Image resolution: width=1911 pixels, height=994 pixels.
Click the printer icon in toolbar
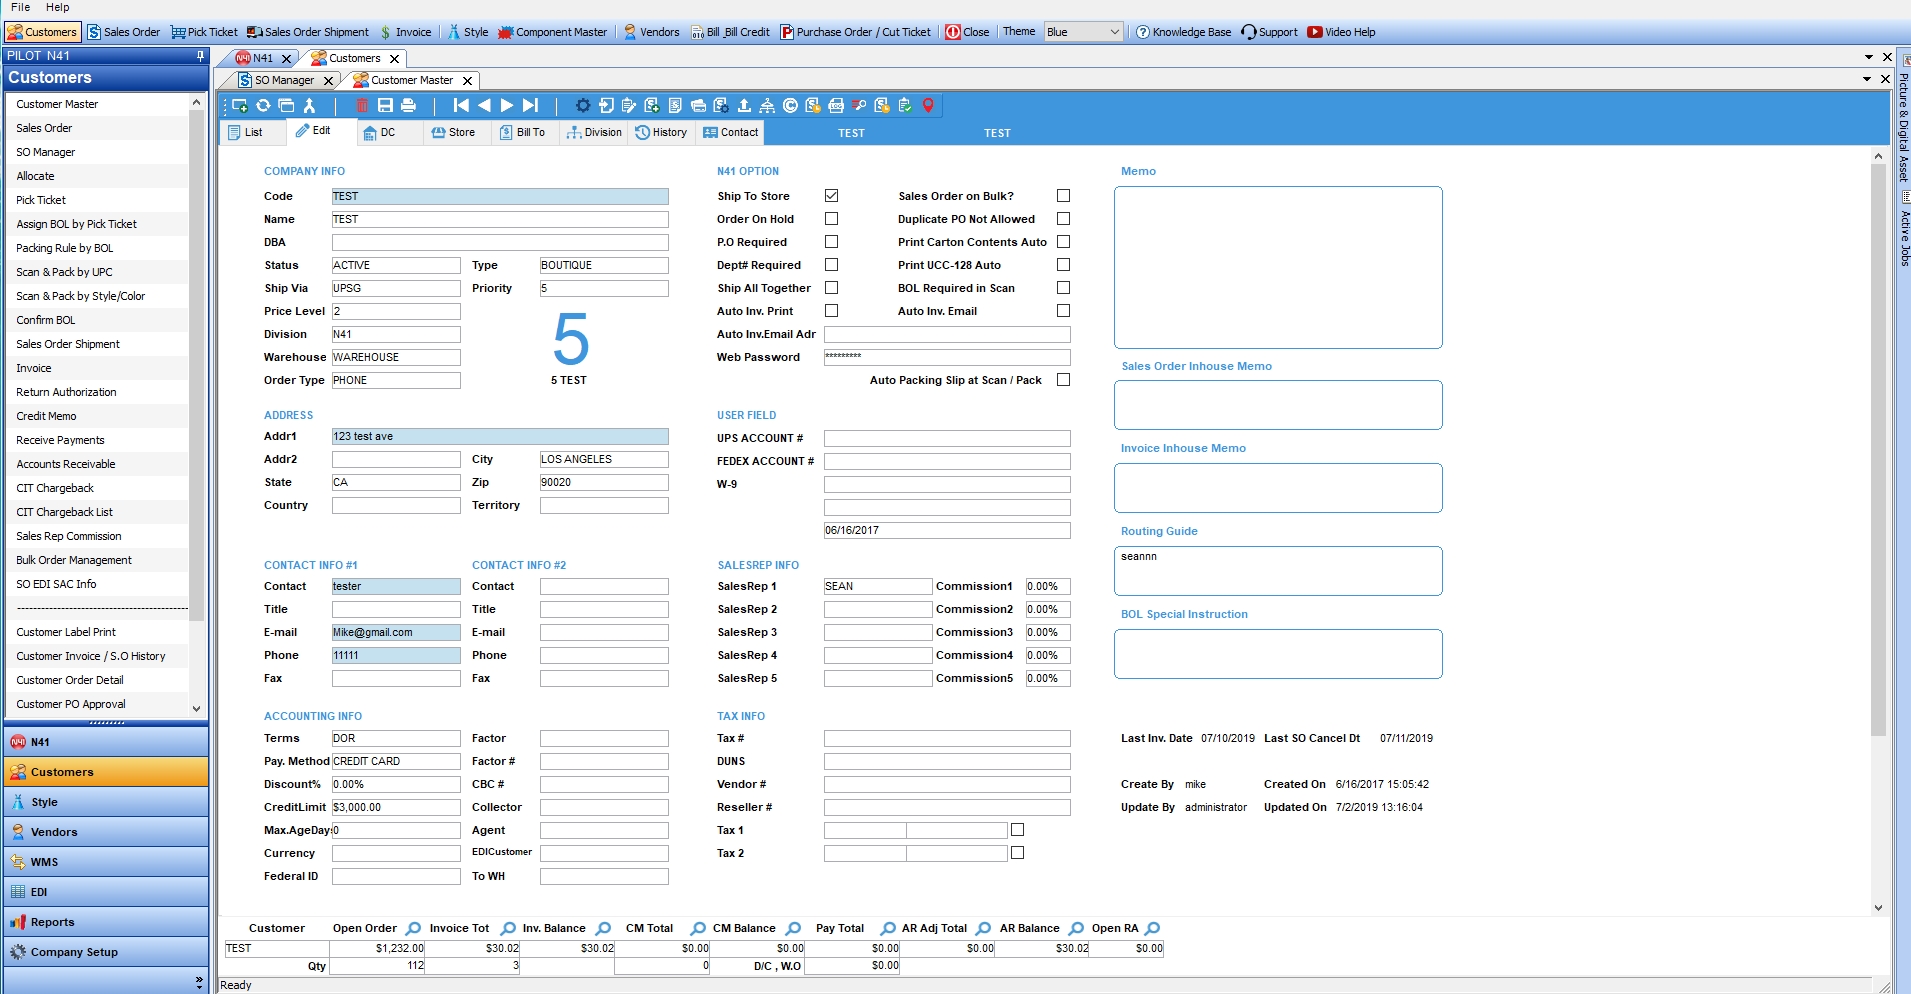[408, 105]
